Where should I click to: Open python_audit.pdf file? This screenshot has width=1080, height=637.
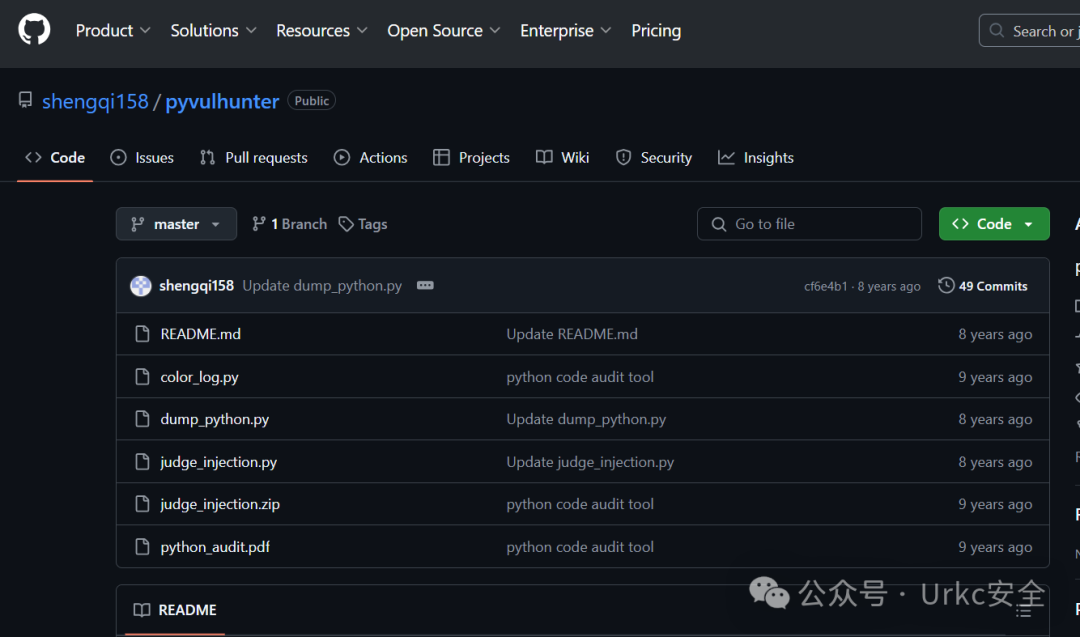[215, 547]
